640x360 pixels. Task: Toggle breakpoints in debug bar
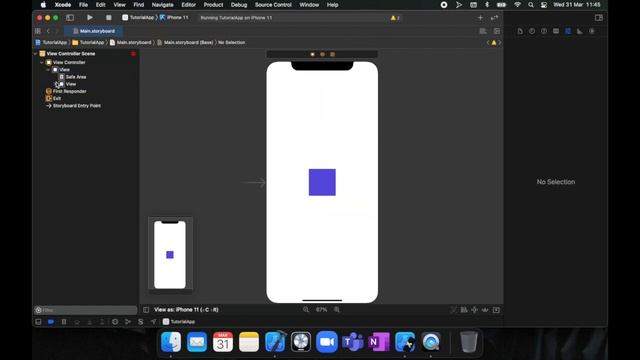[x=51, y=322]
